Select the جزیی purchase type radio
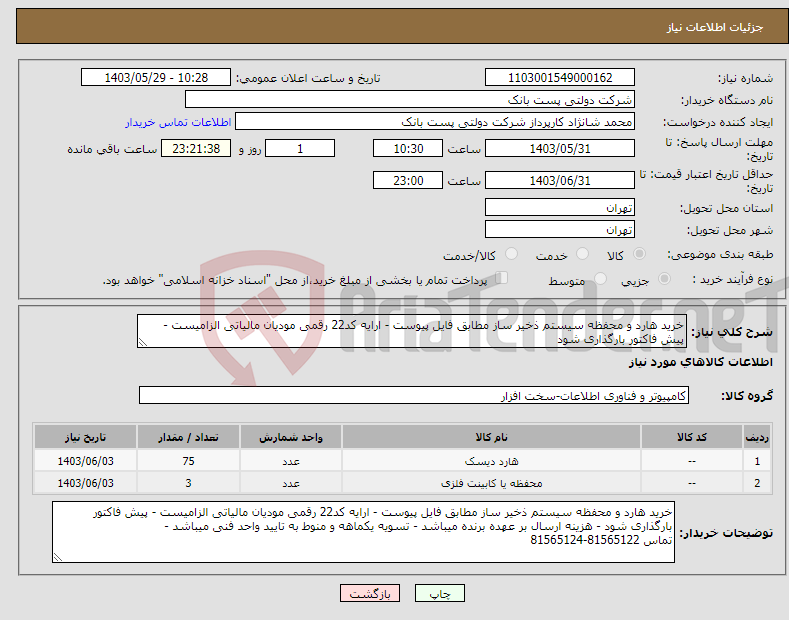 coord(664,279)
